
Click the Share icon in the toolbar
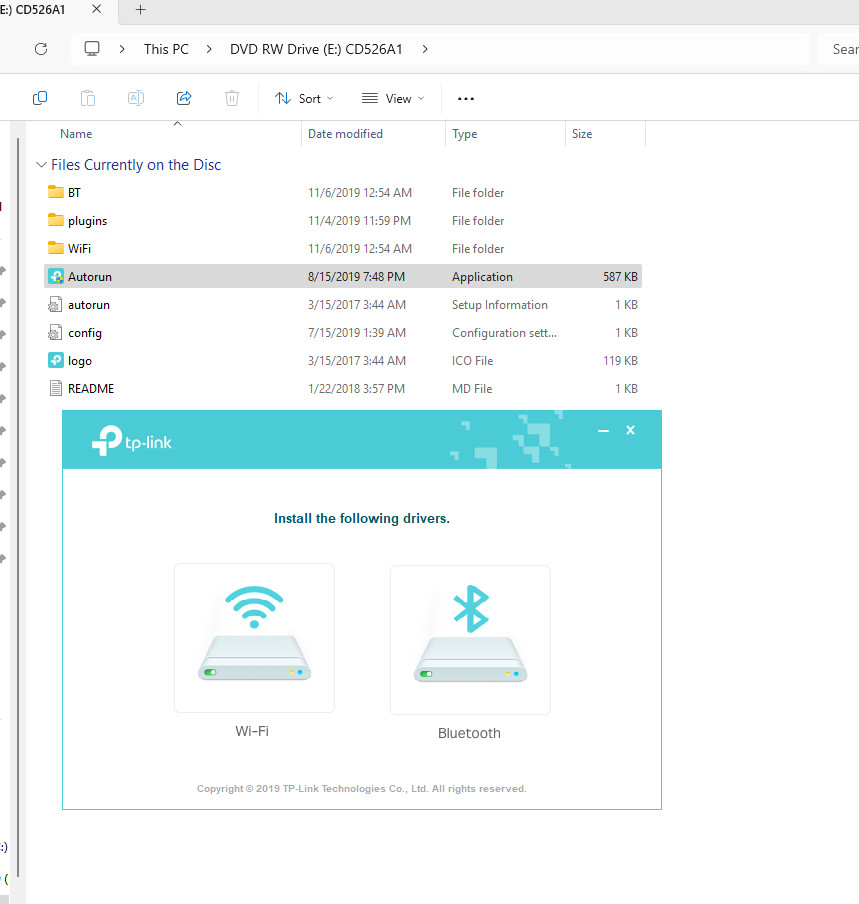184,97
